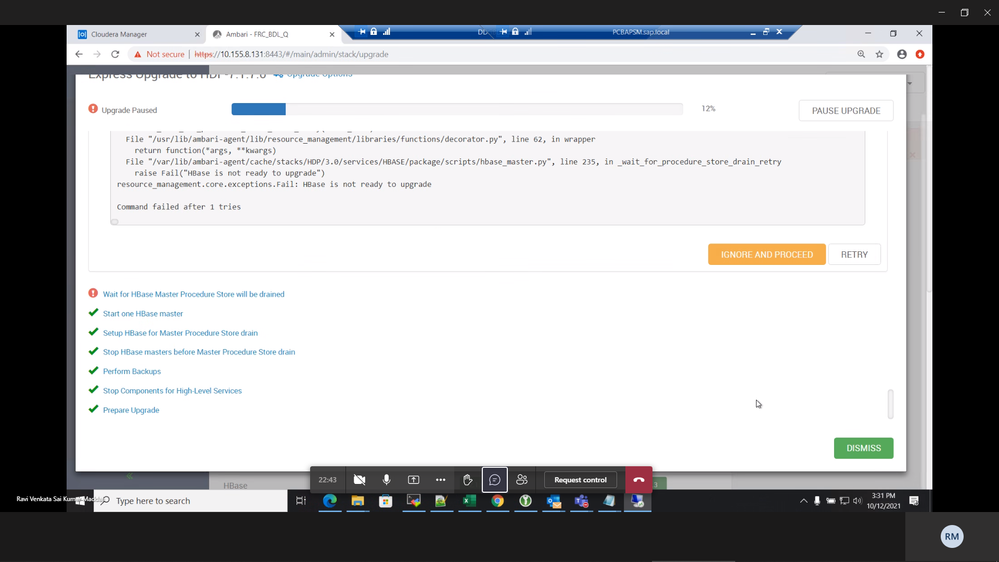The width and height of the screenshot is (999, 562).
Task: Open the Chrome profile account icon
Action: click(902, 54)
